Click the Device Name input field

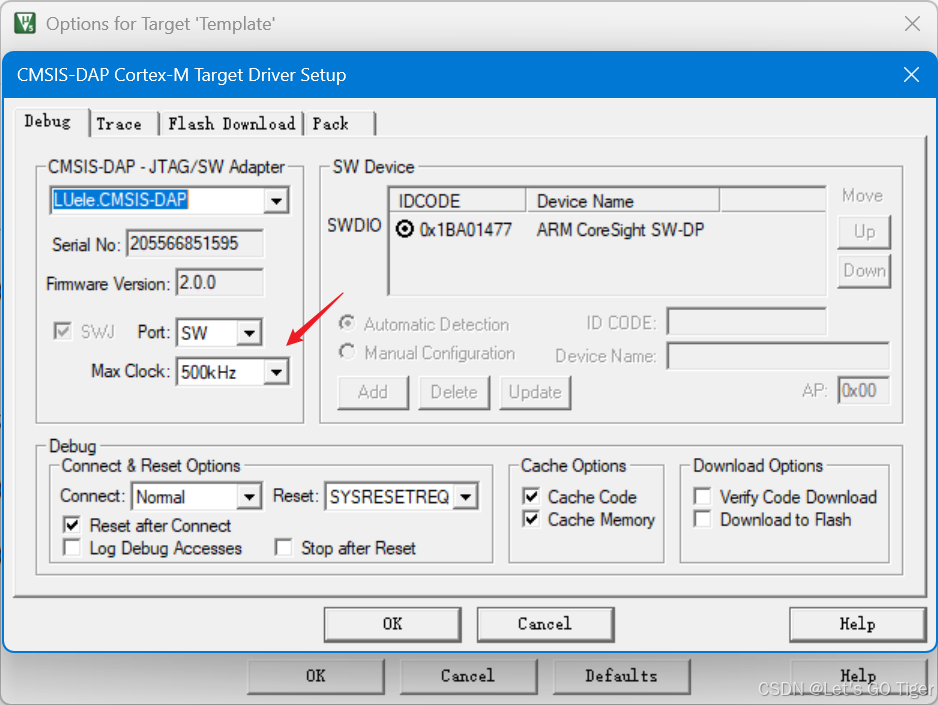778,356
